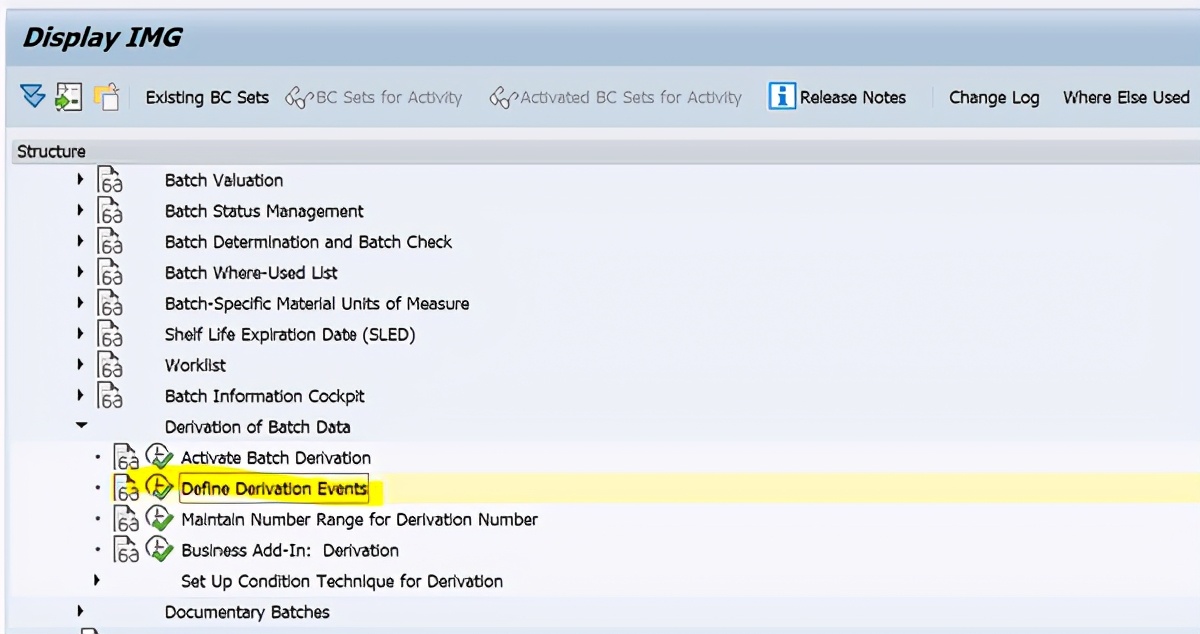Expand the Batch Where-Used List node
The width and height of the screenshot is (1200, 634).
tap(80, 272)
